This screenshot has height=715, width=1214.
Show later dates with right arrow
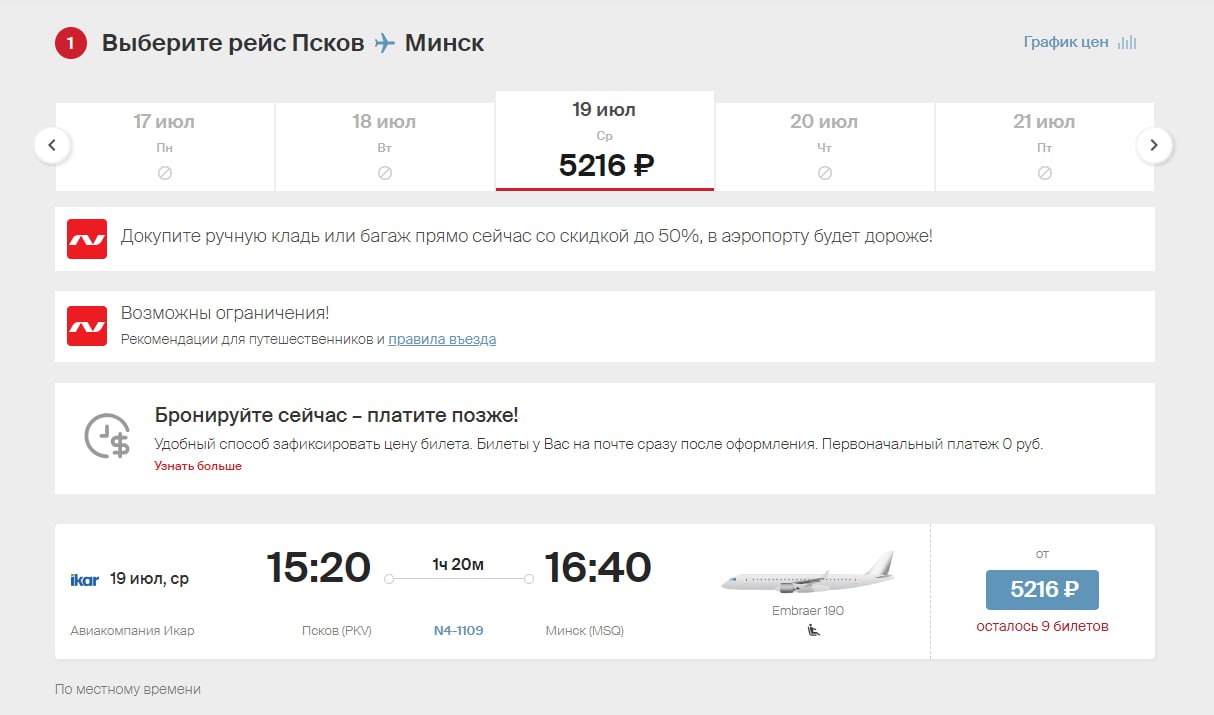coord(1154,146)
